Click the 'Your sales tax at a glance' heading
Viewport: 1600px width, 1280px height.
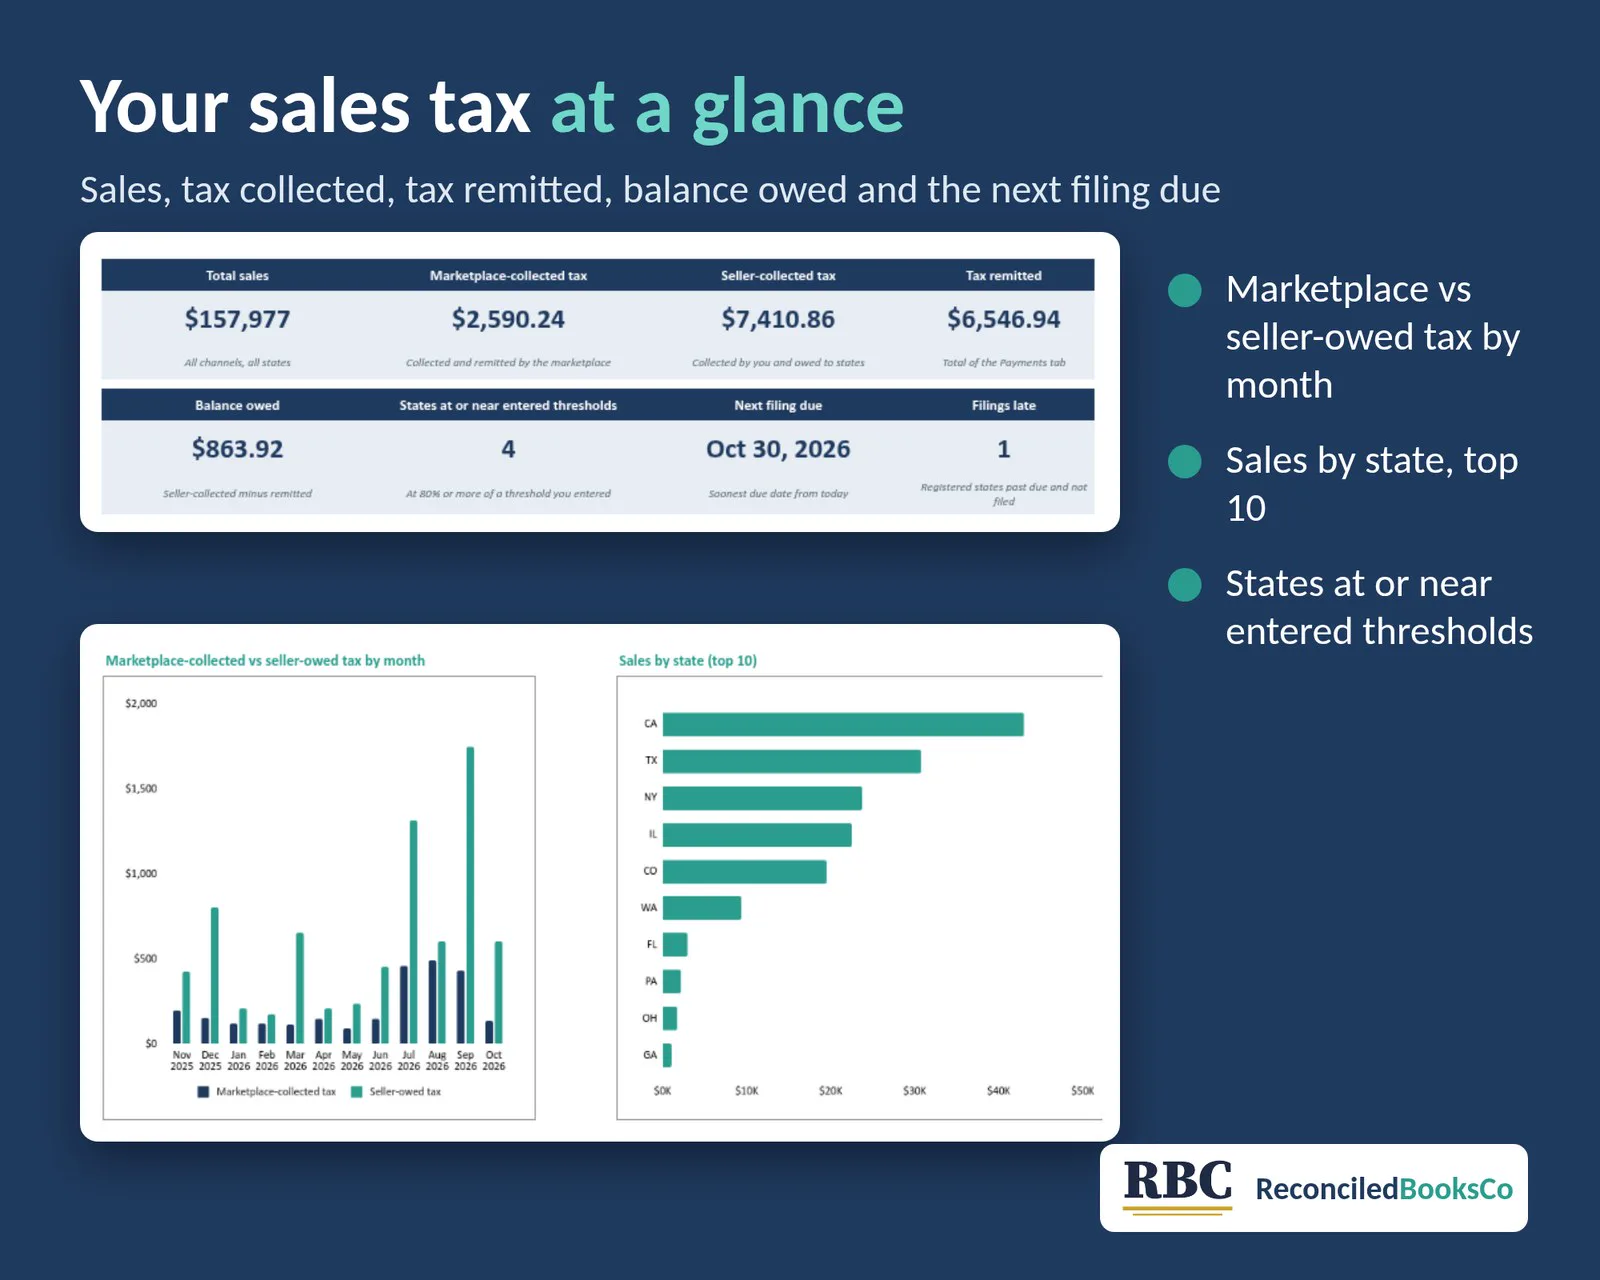[x=492, y=107]
